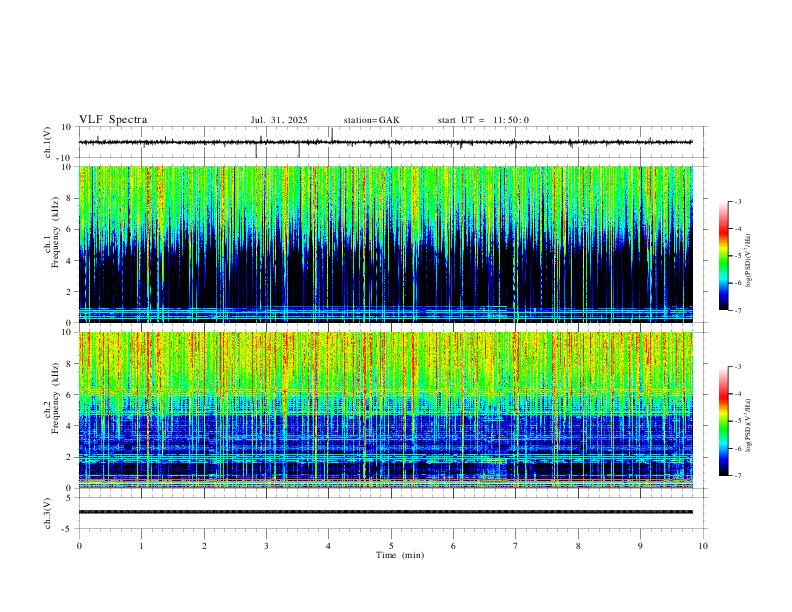The width and height of the screenshot is (792, 612).
Task: Click time axis tick label '10'
Action: (x=703, y=546)
